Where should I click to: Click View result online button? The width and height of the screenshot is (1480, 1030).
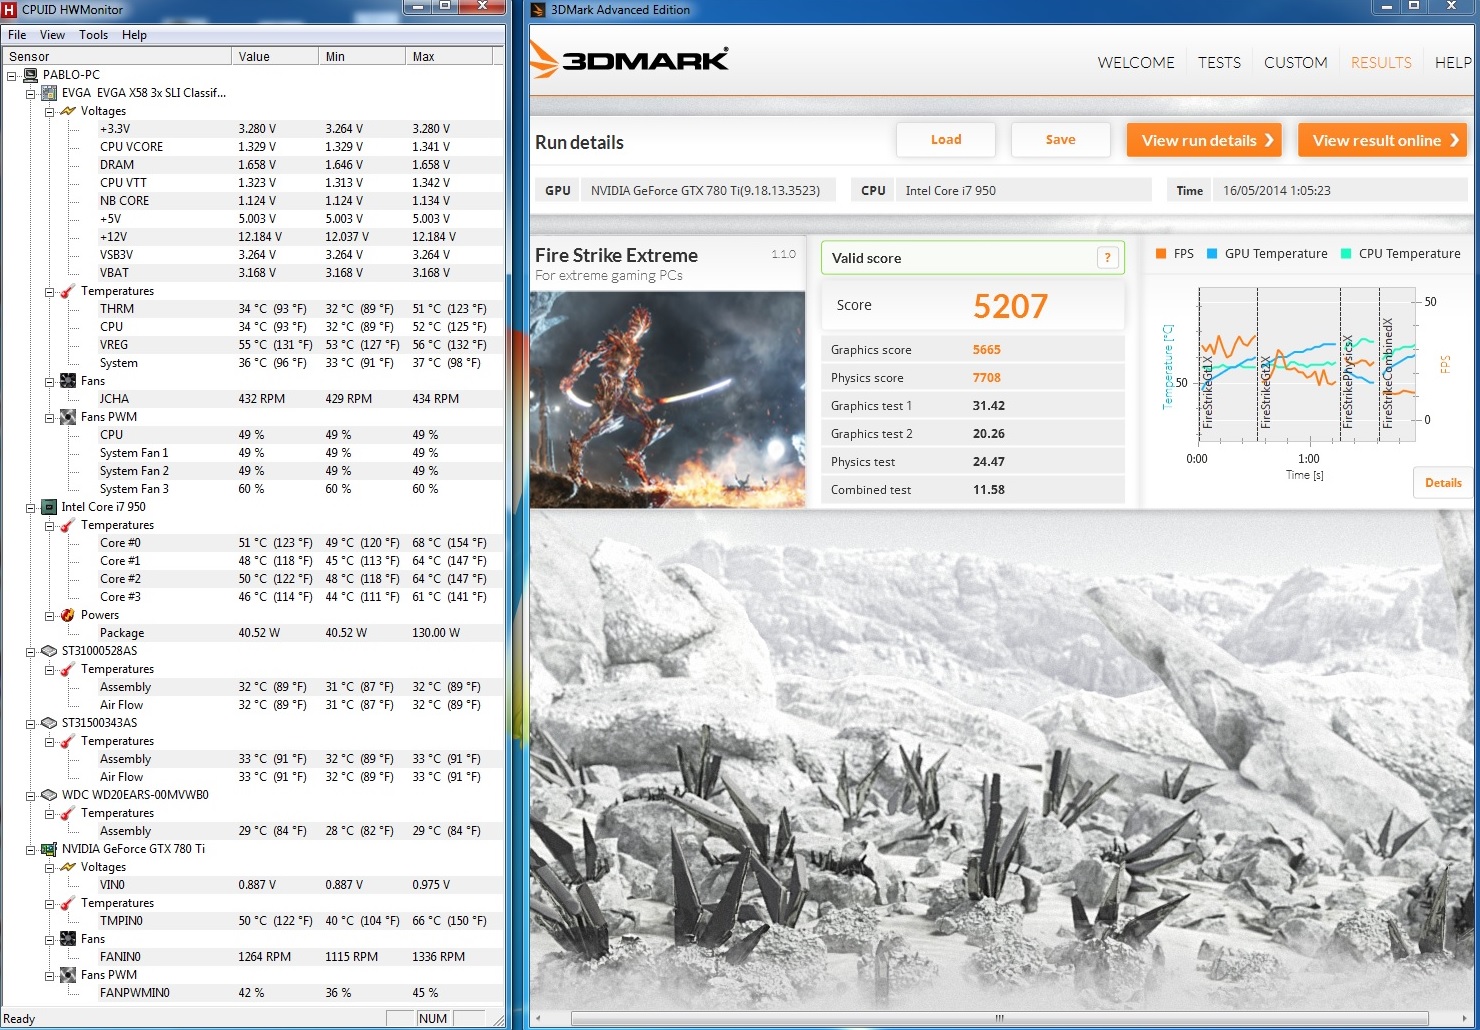[1381, 140]
